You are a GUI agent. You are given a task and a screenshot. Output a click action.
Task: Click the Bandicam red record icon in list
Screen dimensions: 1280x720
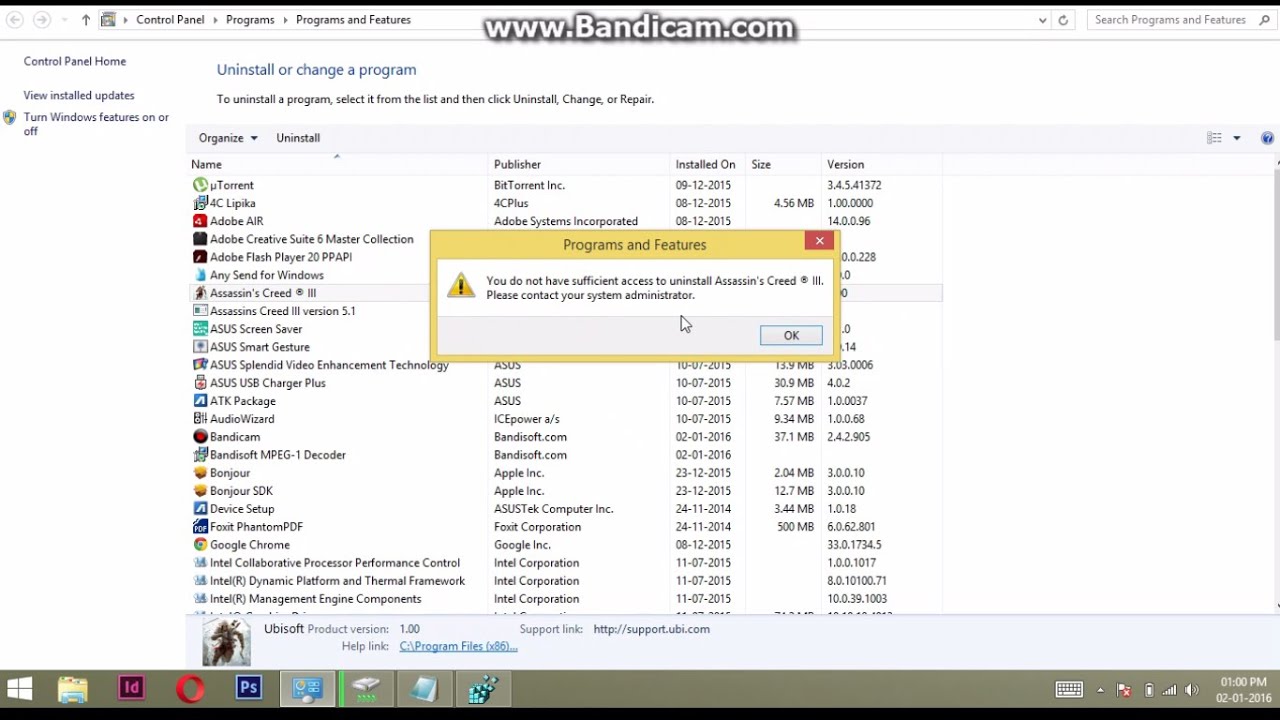point(200,437)
